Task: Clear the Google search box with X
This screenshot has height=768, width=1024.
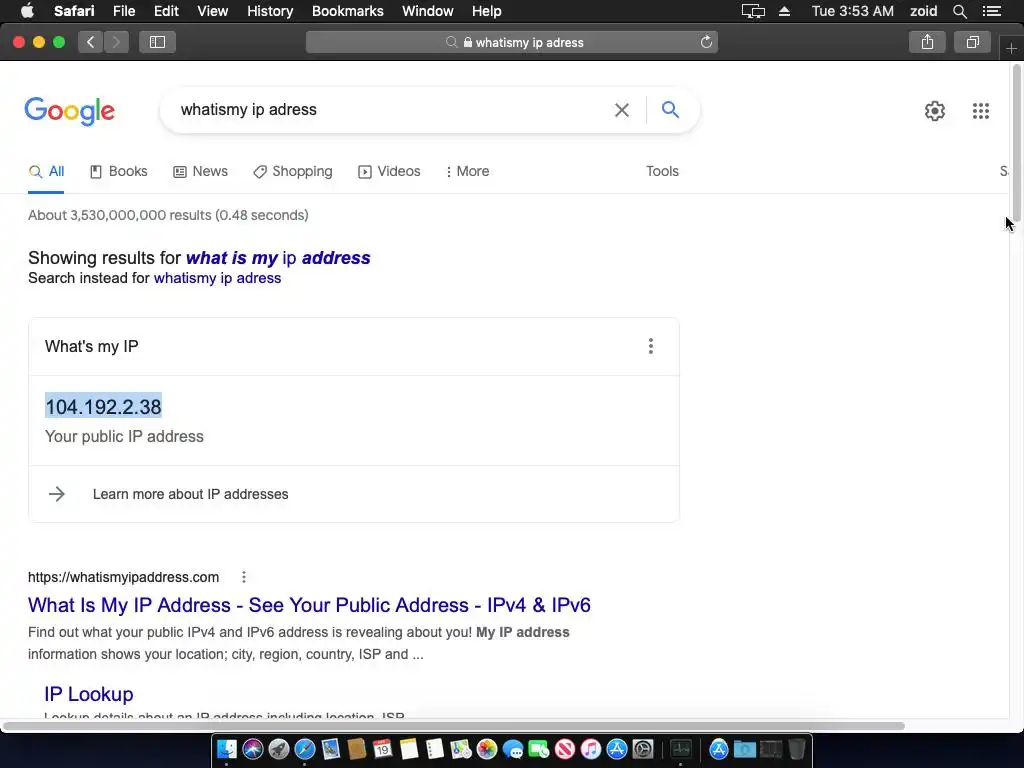Action: click(622, 110)
